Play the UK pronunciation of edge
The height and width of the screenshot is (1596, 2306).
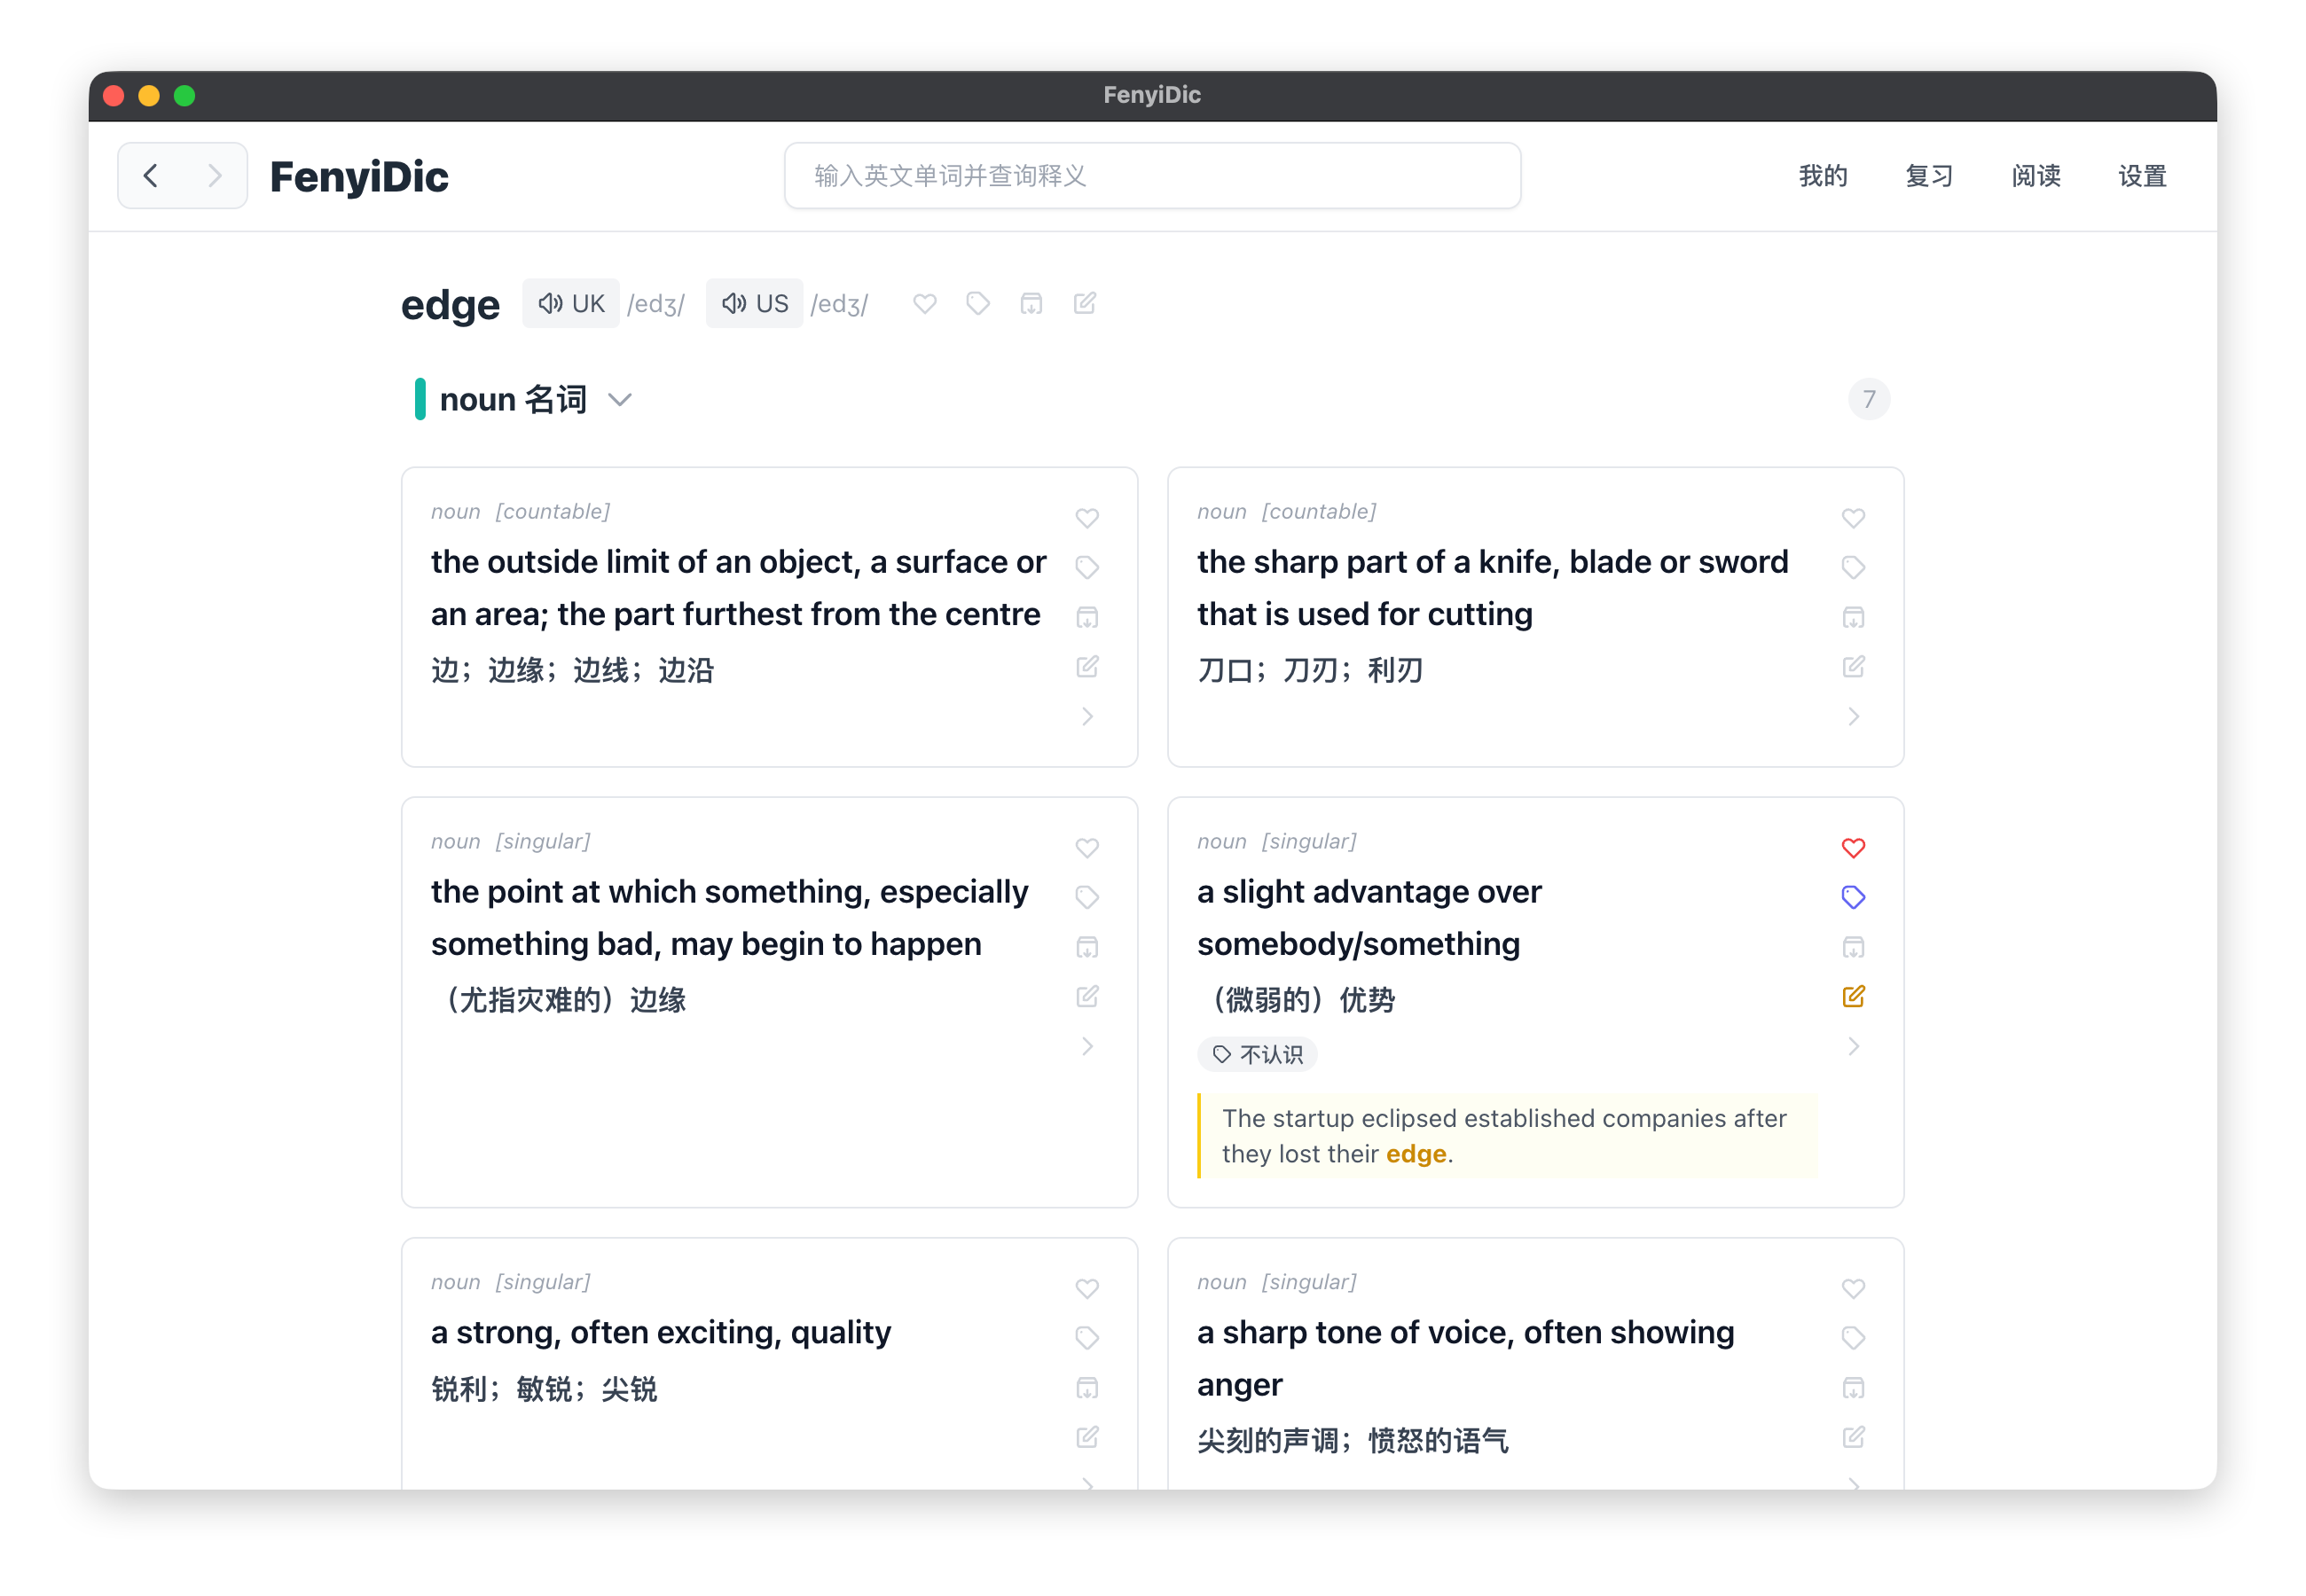(571, 304)
